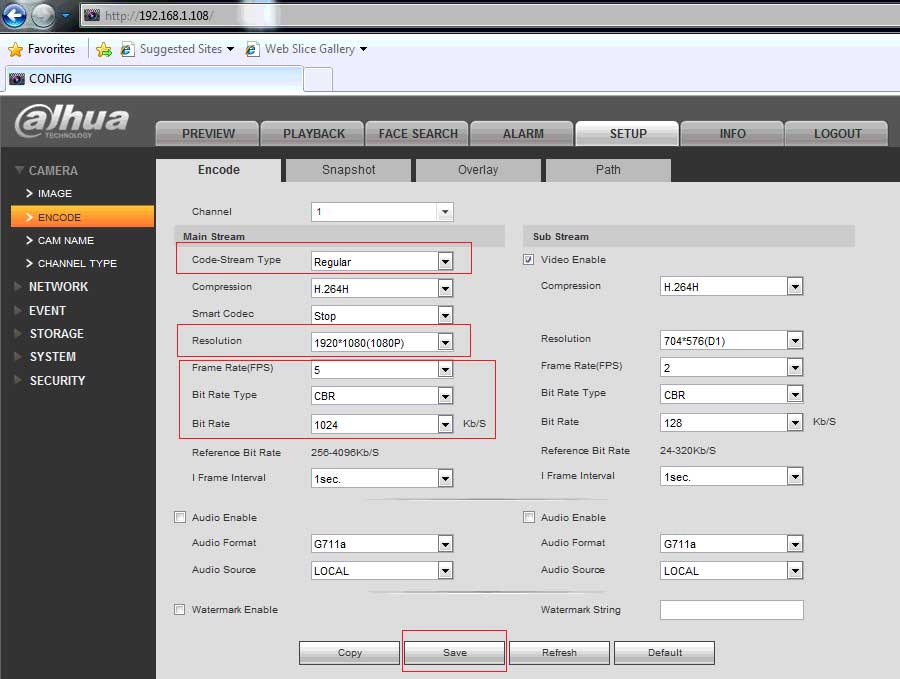Image resolution: width=900 pixels, height=679 pixels.
Task: Click the Default button
Action: point(664,652)
